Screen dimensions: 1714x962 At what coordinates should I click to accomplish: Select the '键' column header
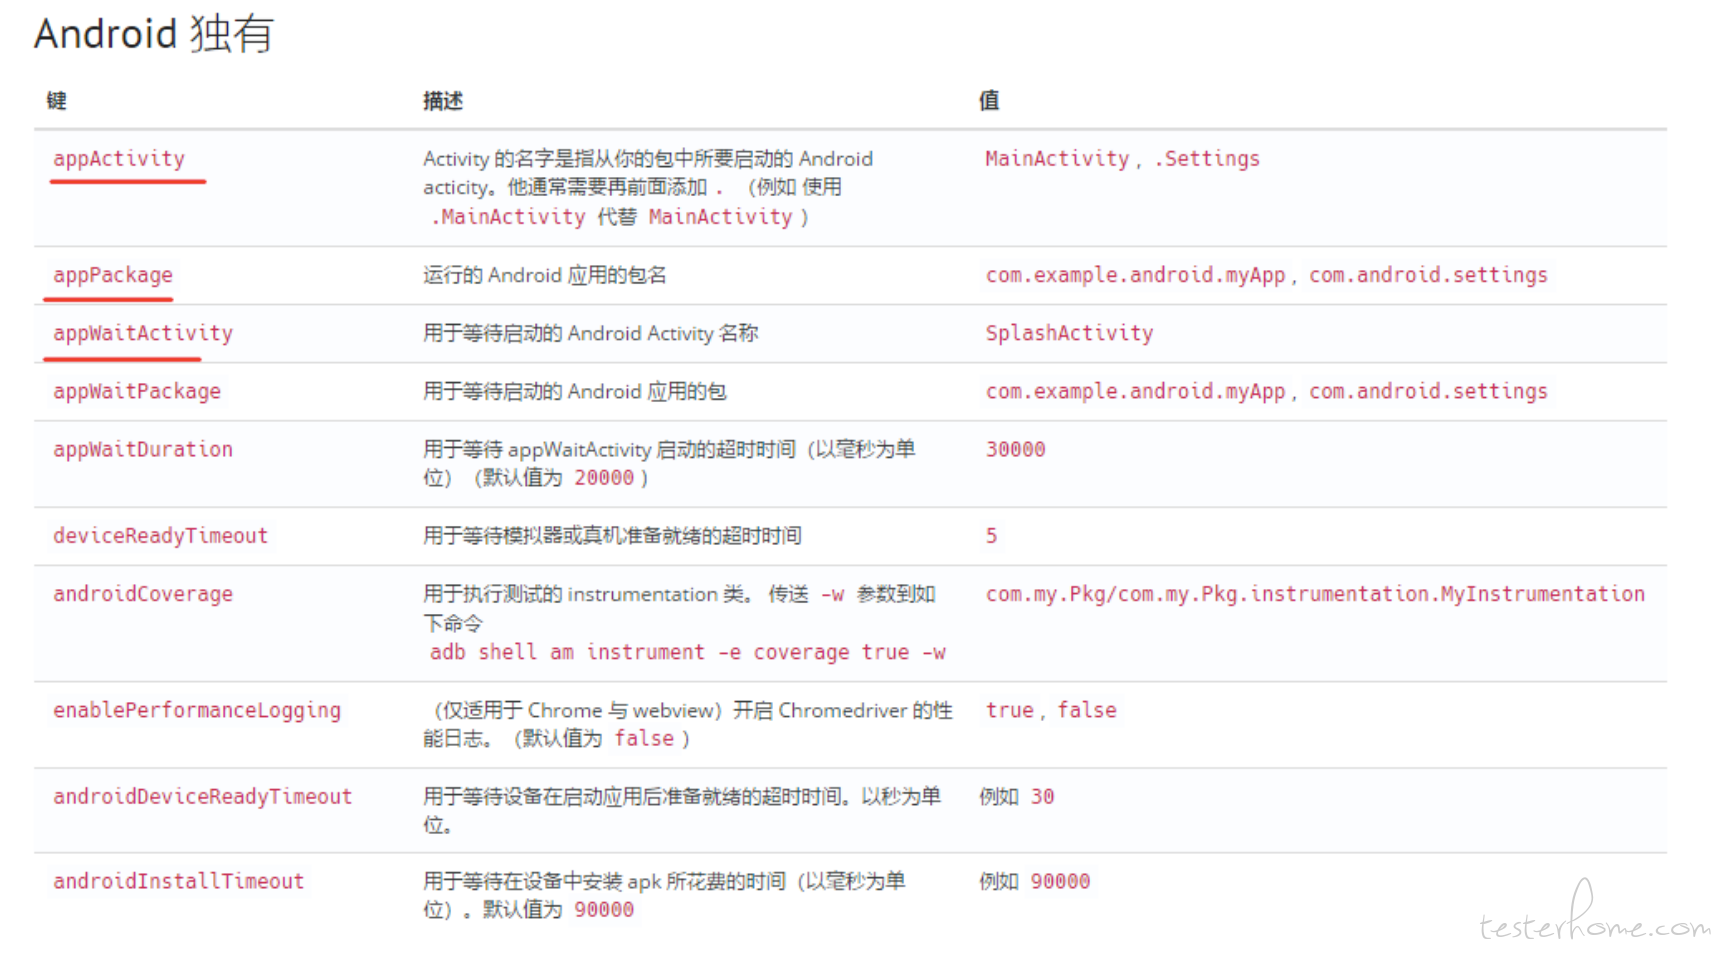(57, 100)
